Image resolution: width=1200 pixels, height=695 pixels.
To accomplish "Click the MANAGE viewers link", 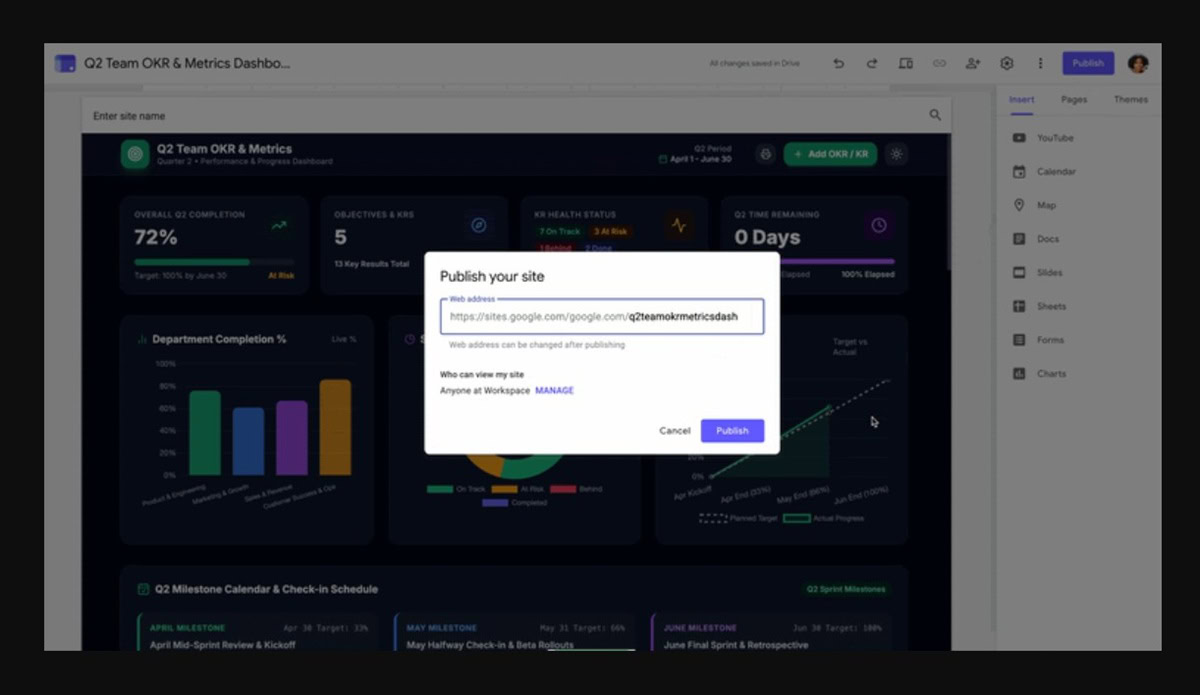I will (554, 391).
